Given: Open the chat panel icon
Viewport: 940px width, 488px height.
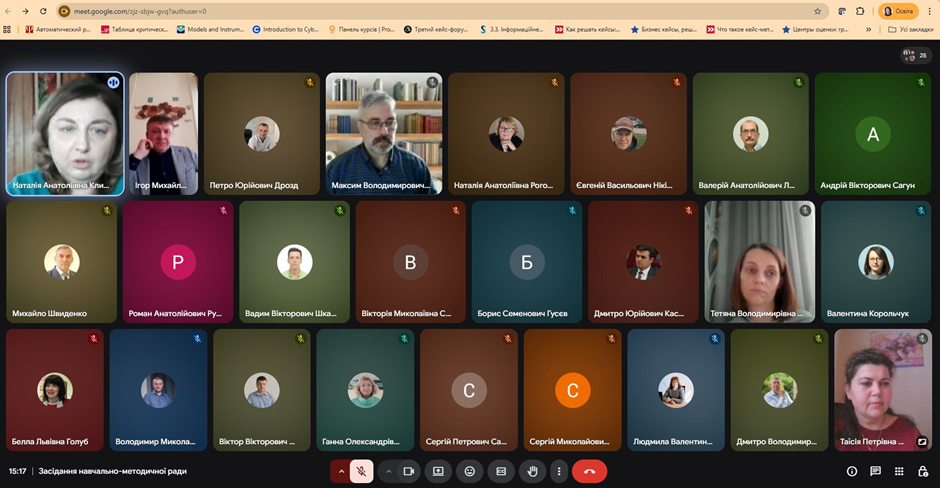Looking at the screenshot, I should [x=875, y=472].
